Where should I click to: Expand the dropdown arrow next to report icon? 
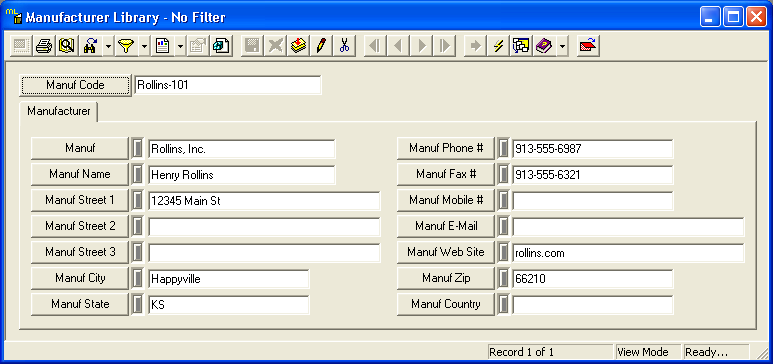click(x=180, y=46)
